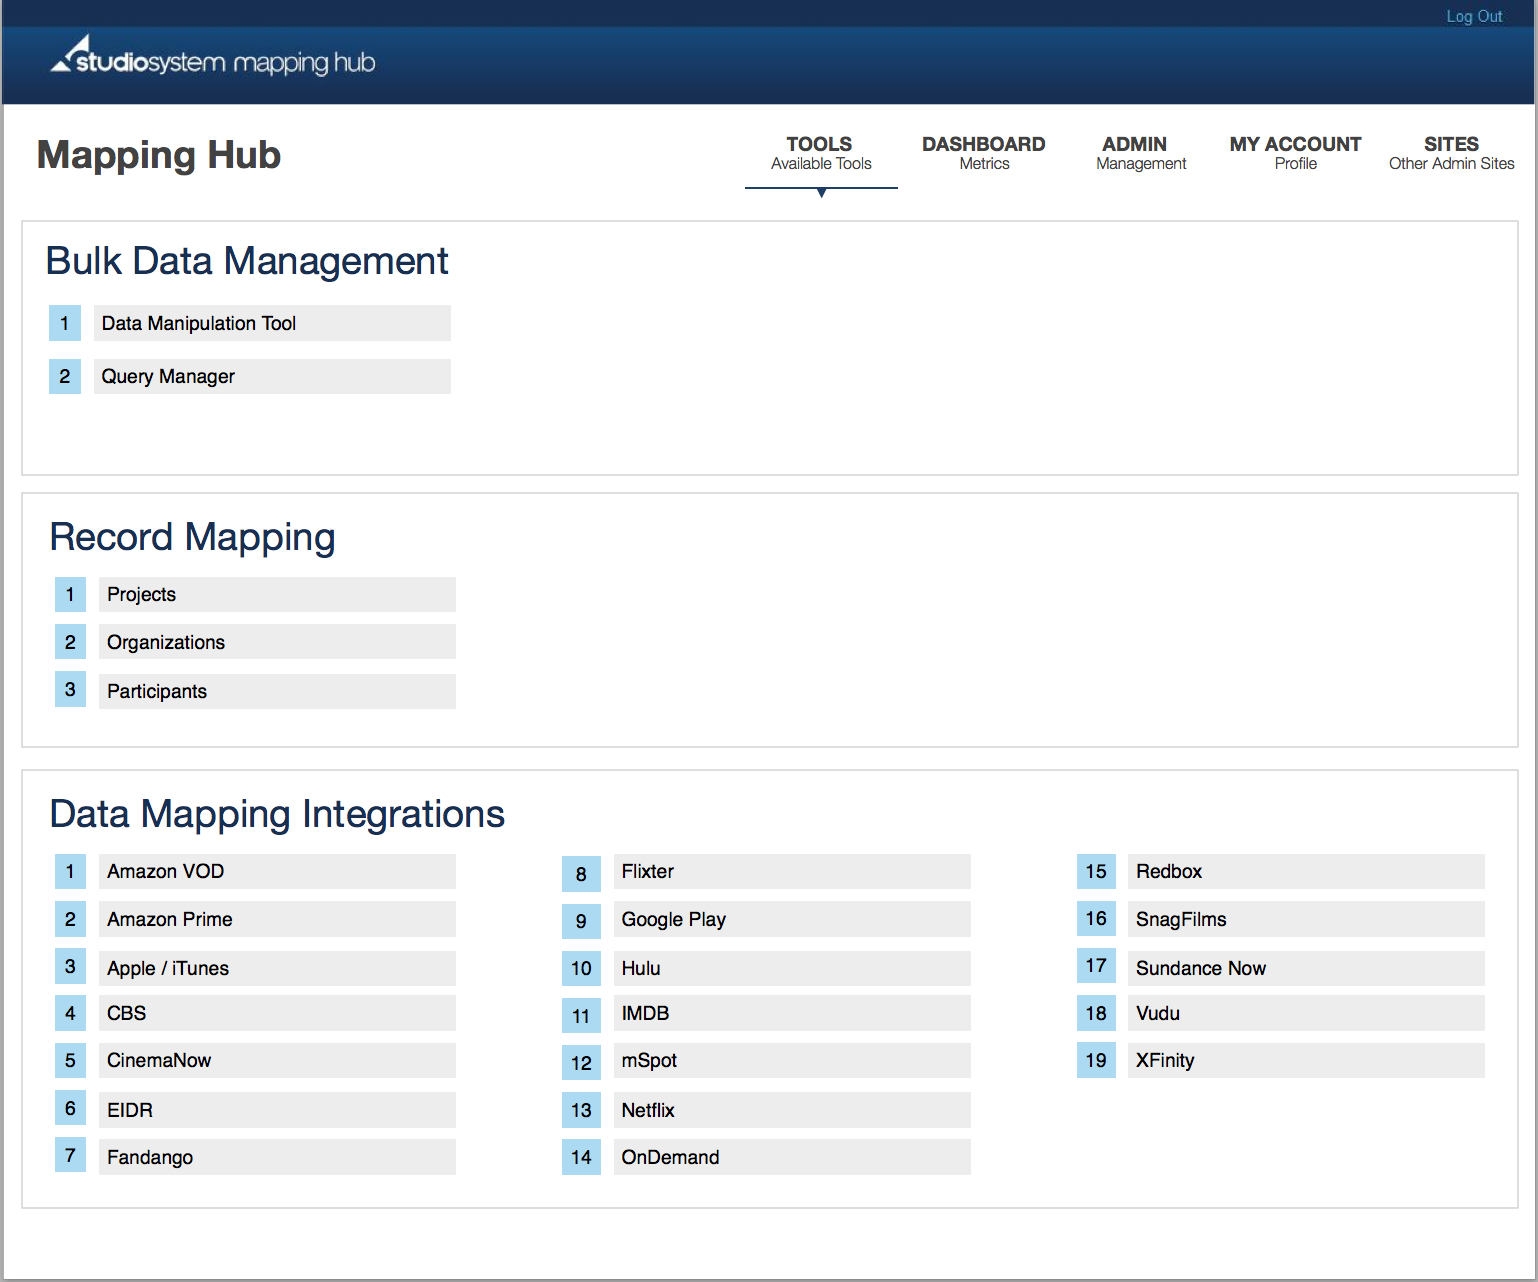Choose Apple / iTunes integration
The height and width of the screenshot is (1282, 1538).
[277, 968]
